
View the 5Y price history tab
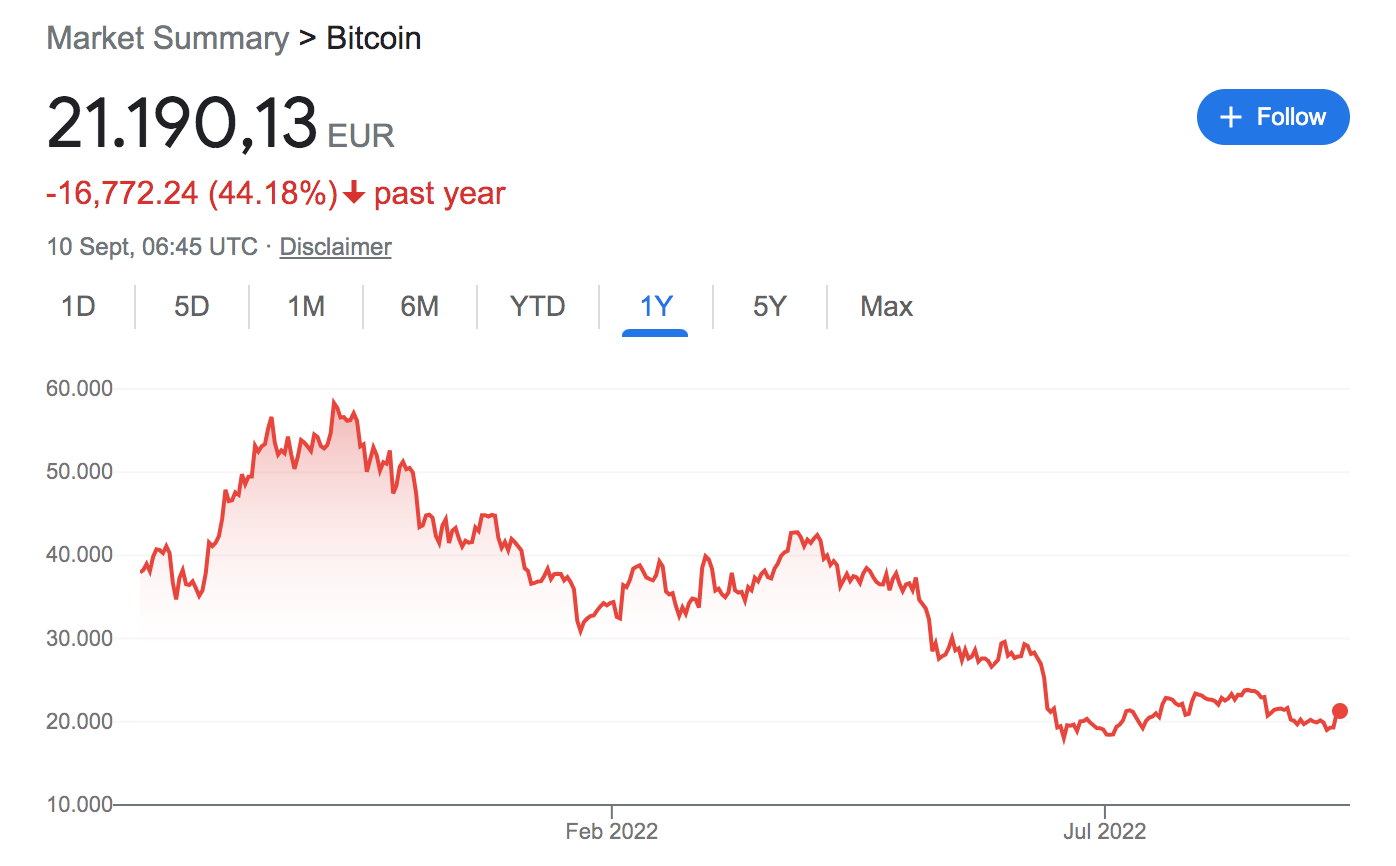pos(770,306)
